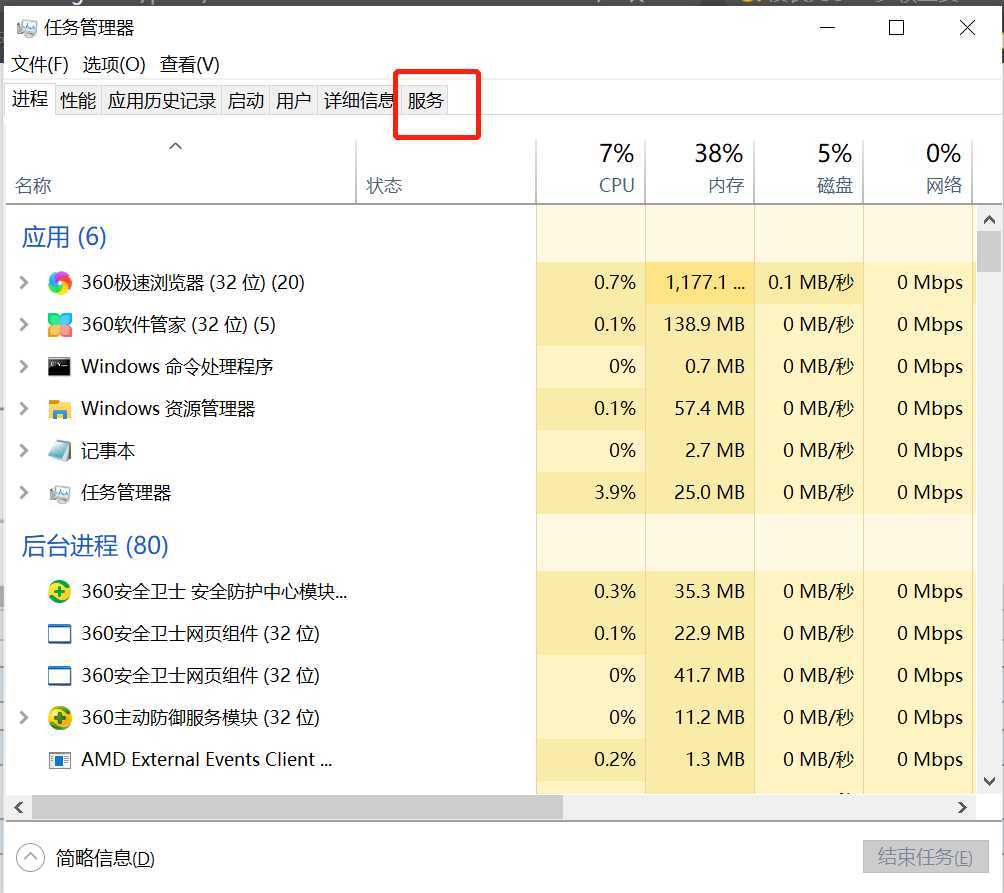This screenshot has width=1004, height=893.
Task: Sort by the 名称 column header
Action: click(x=181, y=170)
